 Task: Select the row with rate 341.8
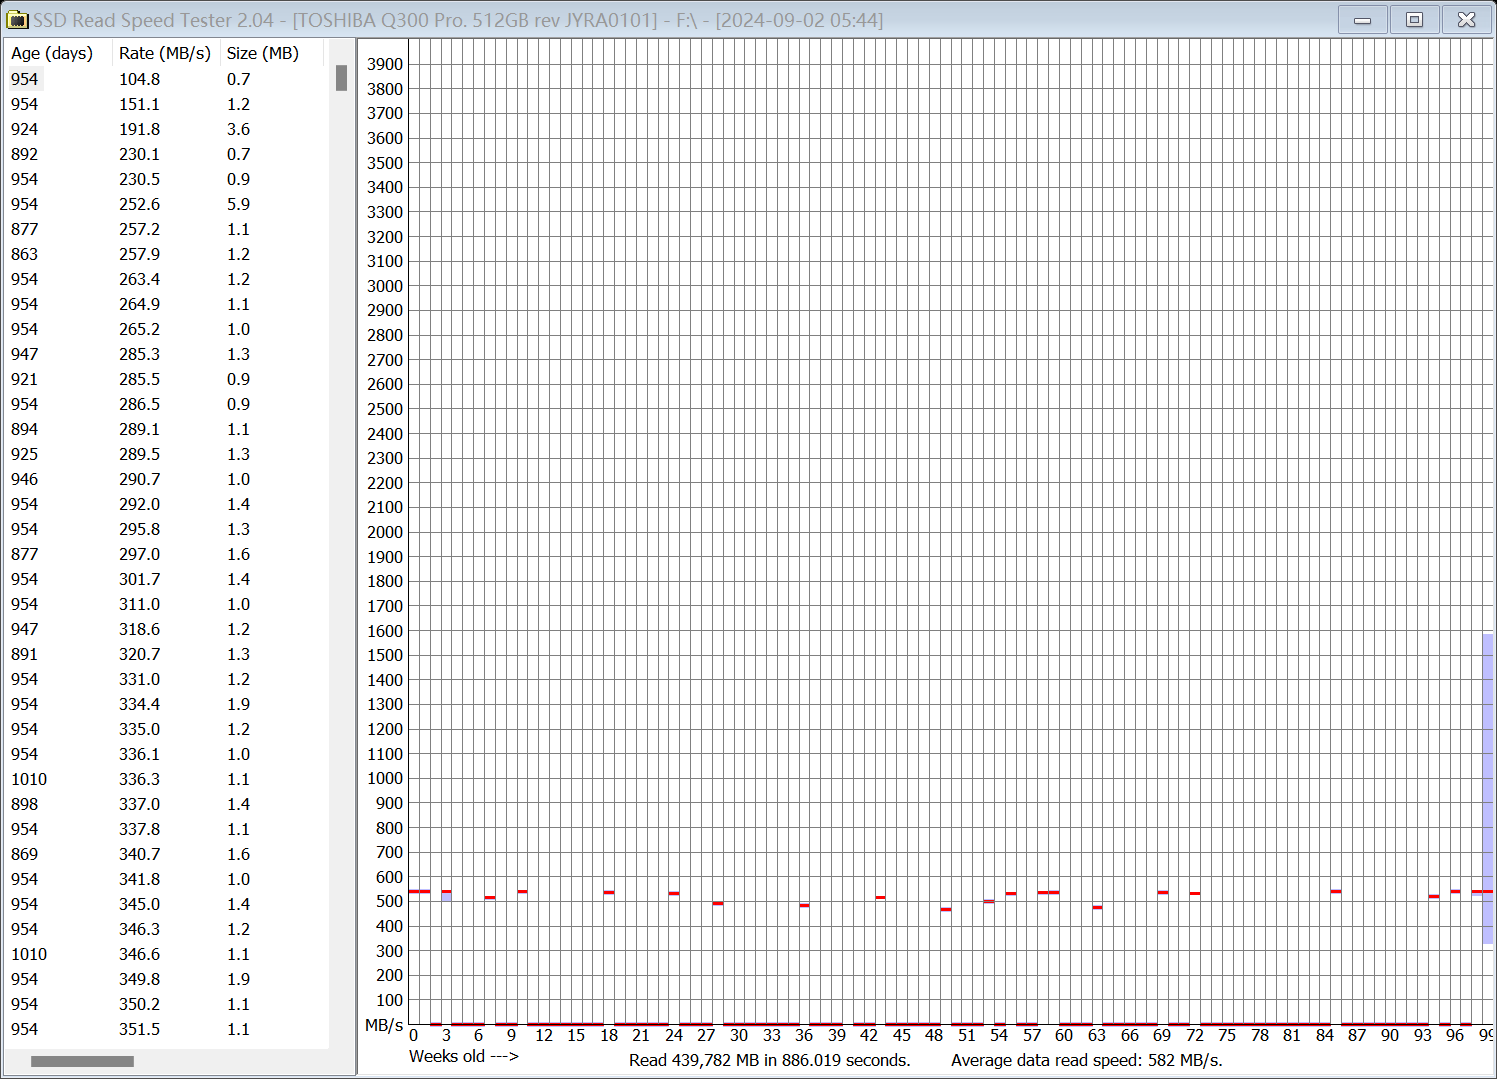(x=167, y=879)
